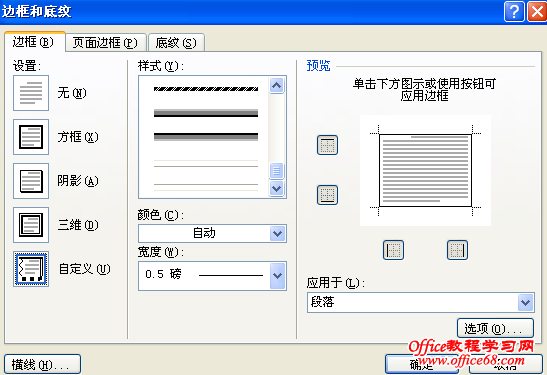Select the diagonal striped line style
This screenshot has height=375, width=547.
pyautogui.click(x=206, y=89)
